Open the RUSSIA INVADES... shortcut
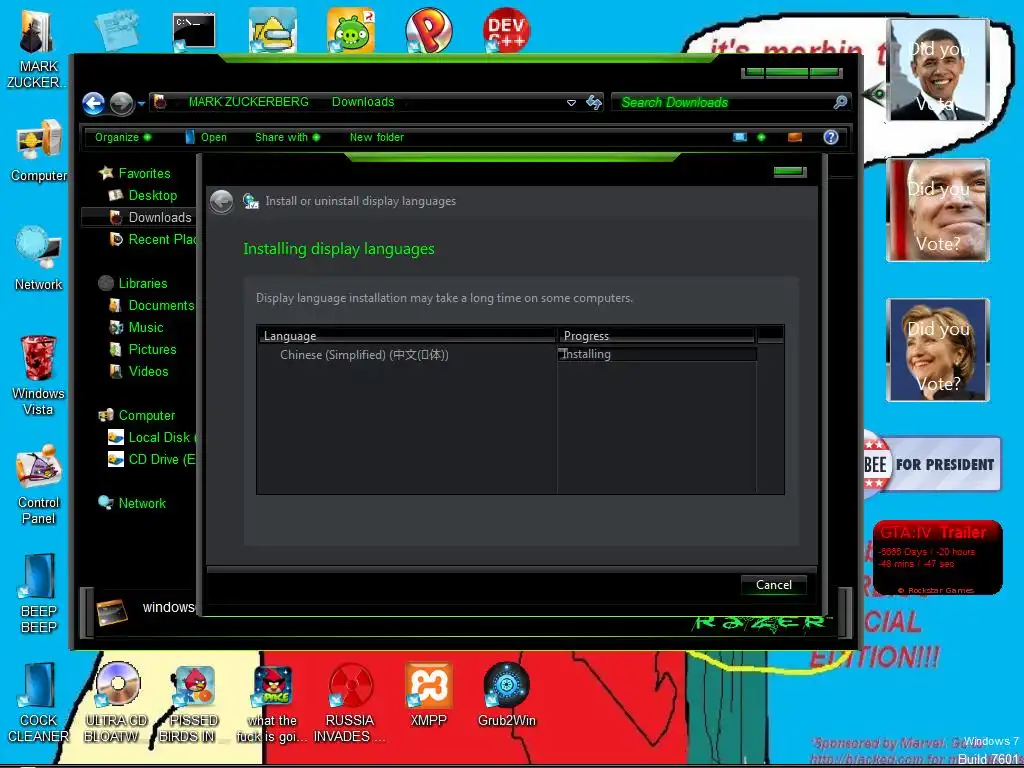Viewport: 1024px width, 768px height. point(350,703)
